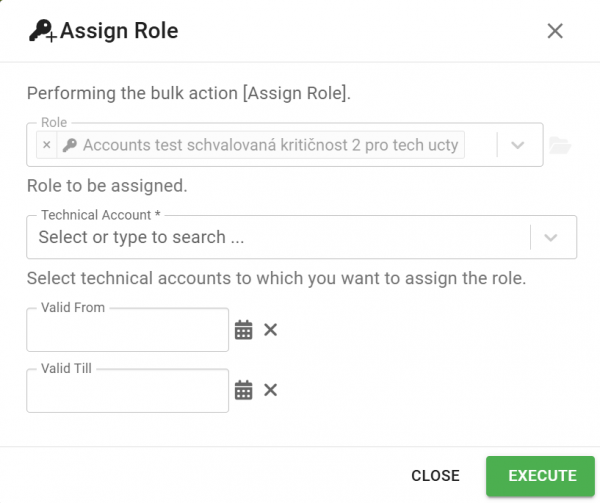
Task: Click the Assign Role key icon in header
Action: [42, 31]
